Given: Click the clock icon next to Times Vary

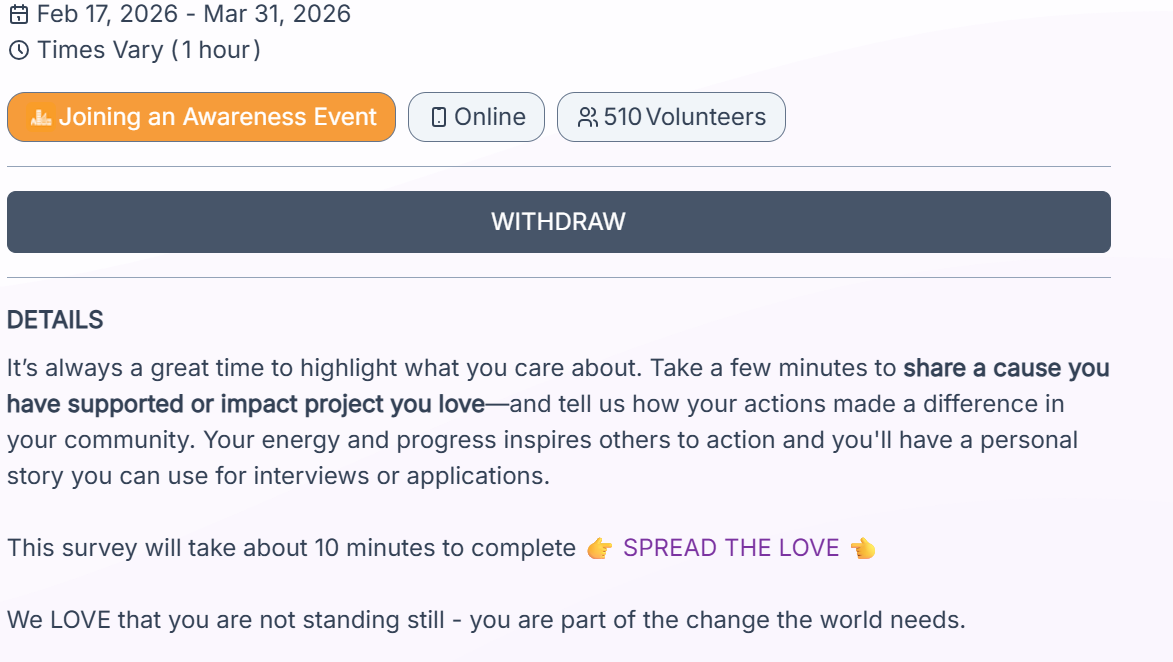Looking at the screenshot, I should (x=18, y=50).
